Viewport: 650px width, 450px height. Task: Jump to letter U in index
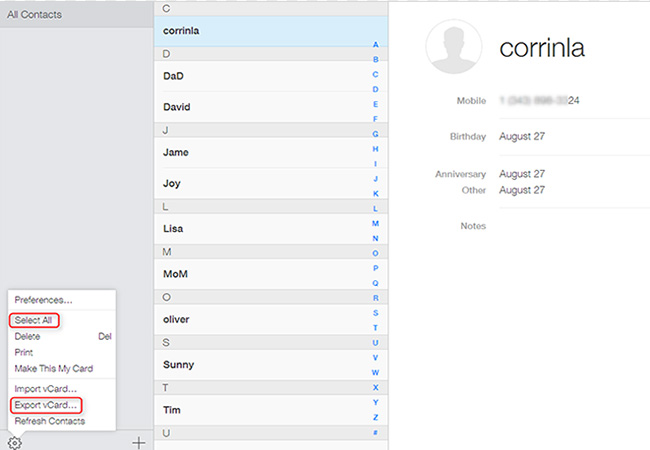click(376, 343)
